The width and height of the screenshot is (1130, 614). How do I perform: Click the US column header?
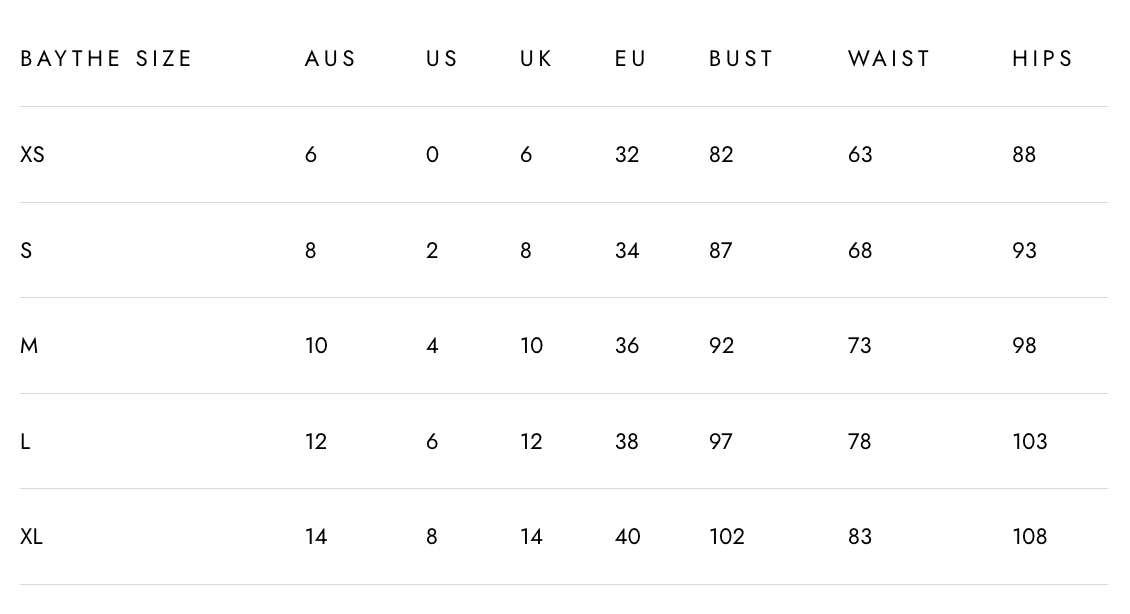click(x=442, y=59)
